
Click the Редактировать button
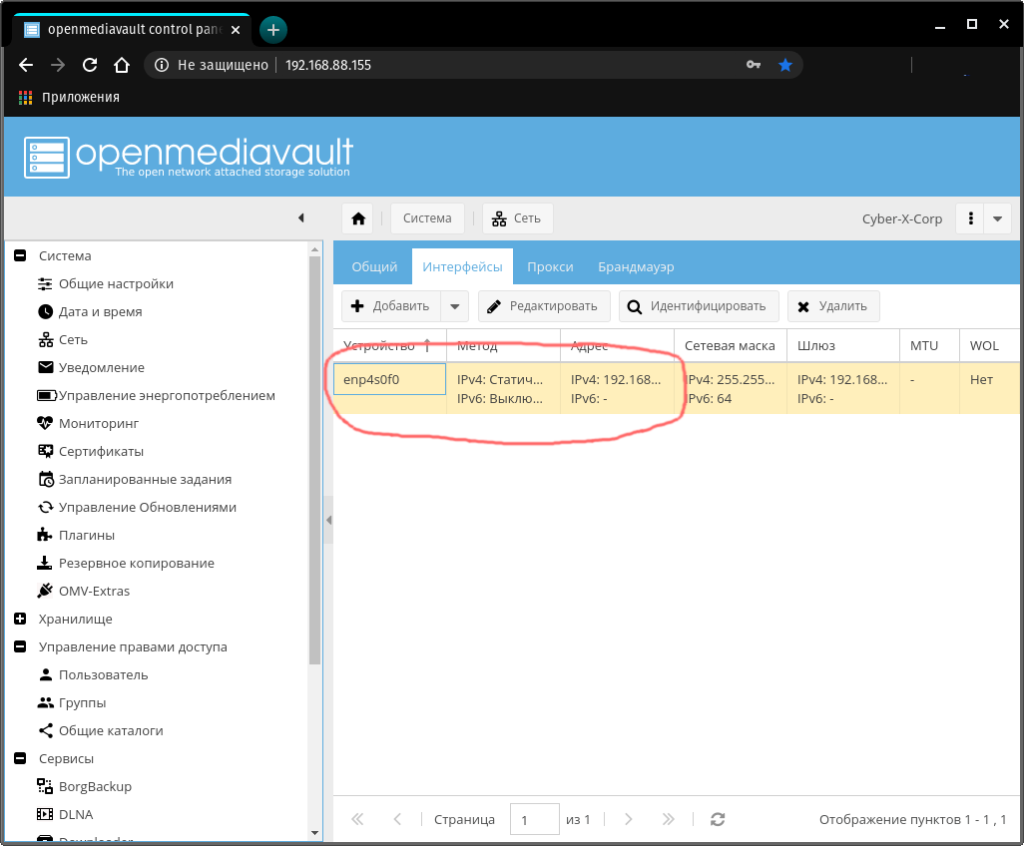(543, 307)
